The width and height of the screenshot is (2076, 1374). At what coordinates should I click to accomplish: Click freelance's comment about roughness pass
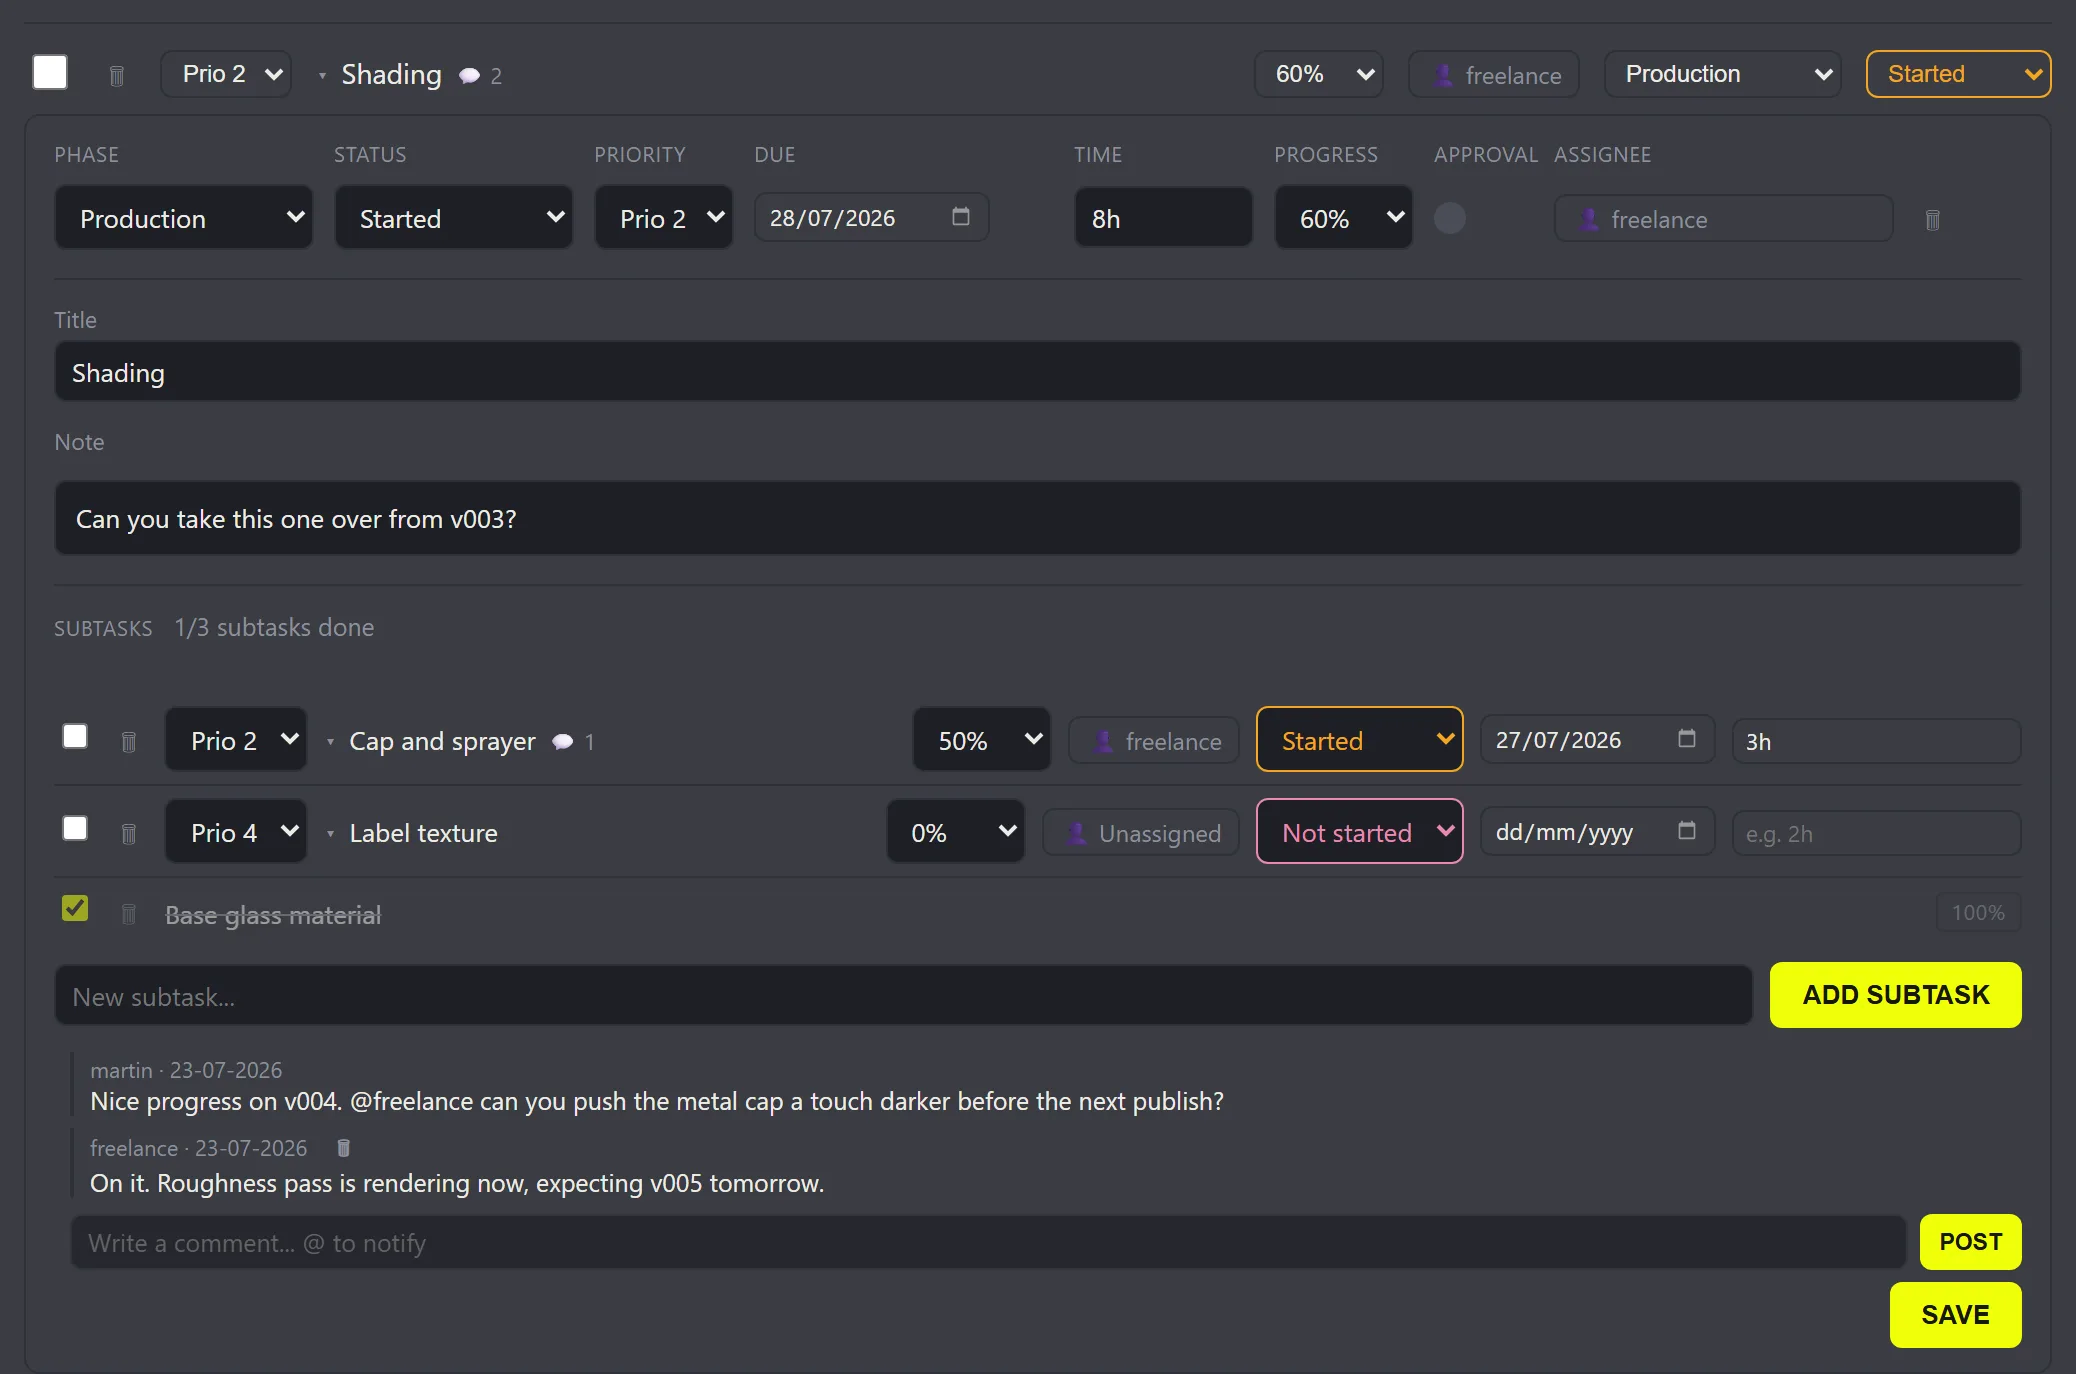457,1183
